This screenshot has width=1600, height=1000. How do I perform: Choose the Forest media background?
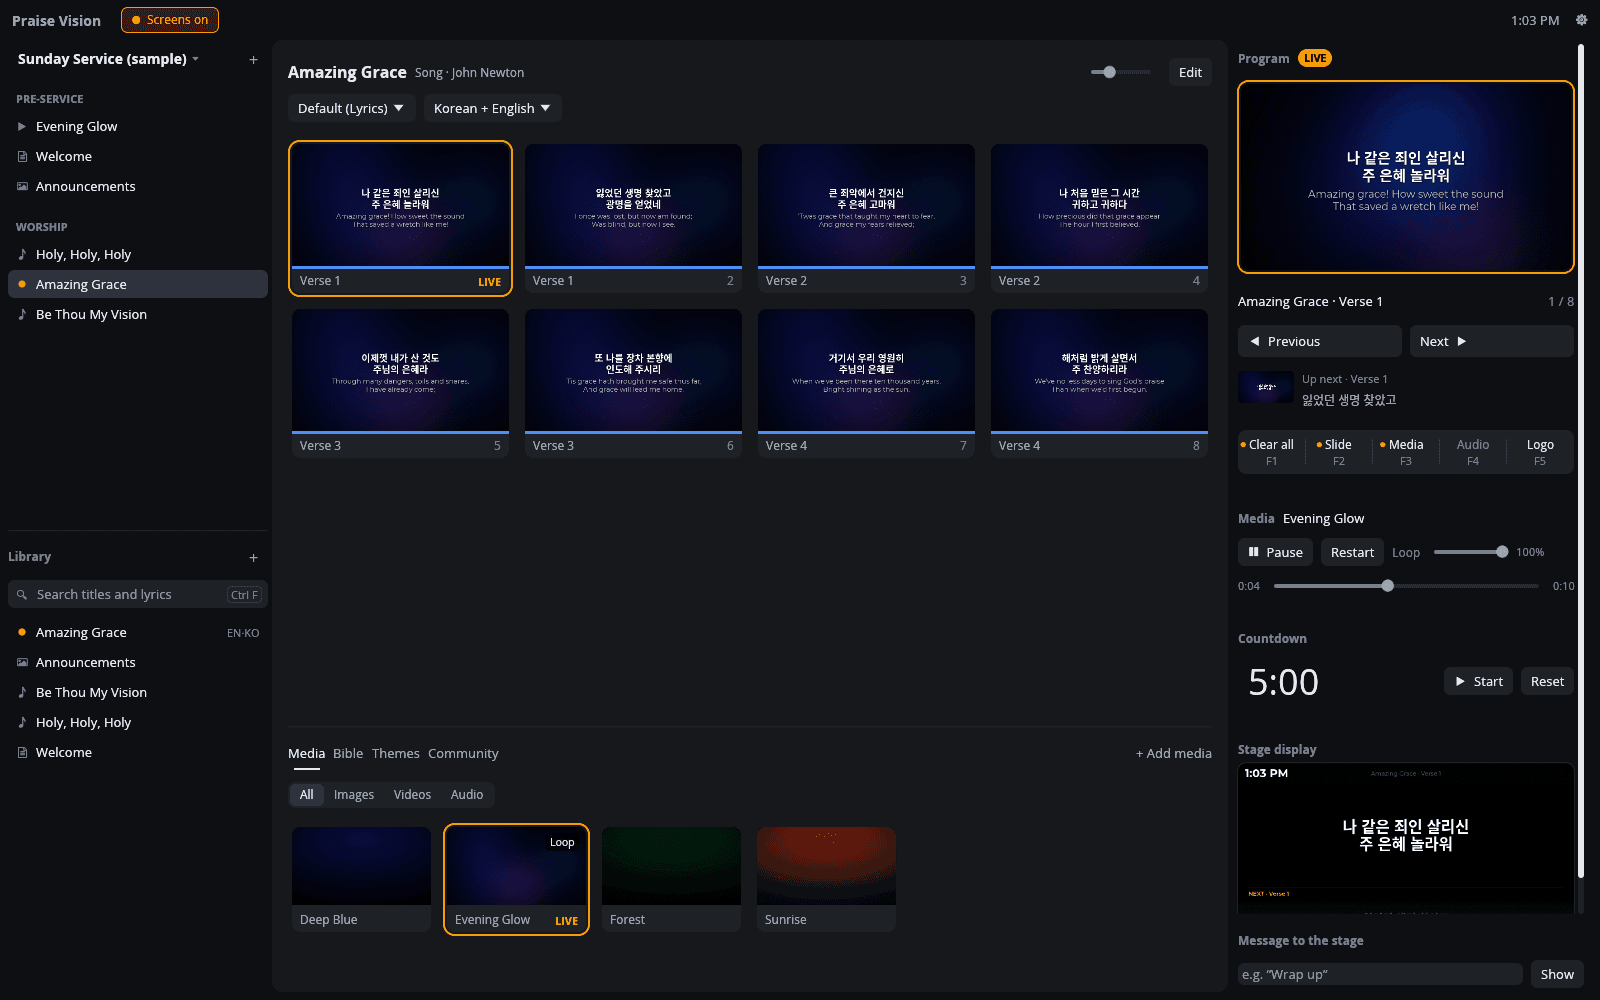(x=671, y=879)
